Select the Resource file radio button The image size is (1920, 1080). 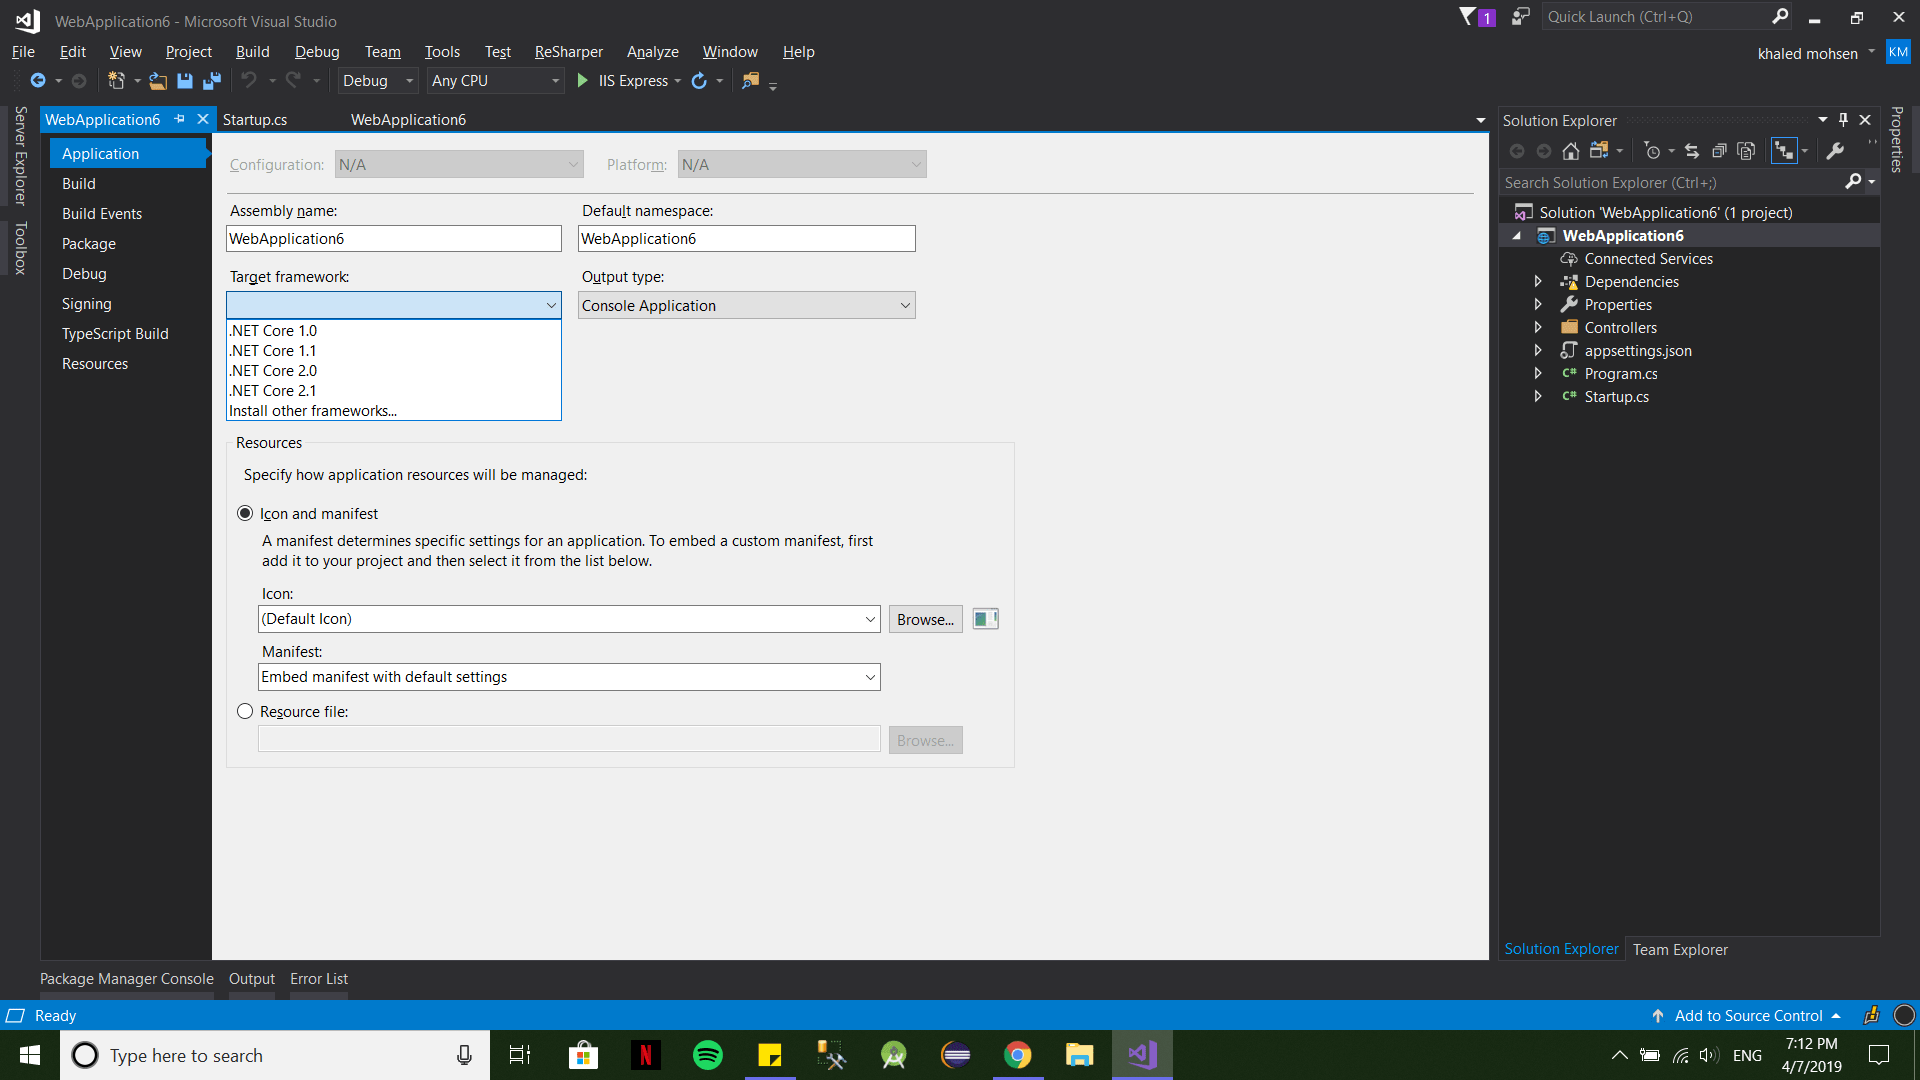pos(245,711)
